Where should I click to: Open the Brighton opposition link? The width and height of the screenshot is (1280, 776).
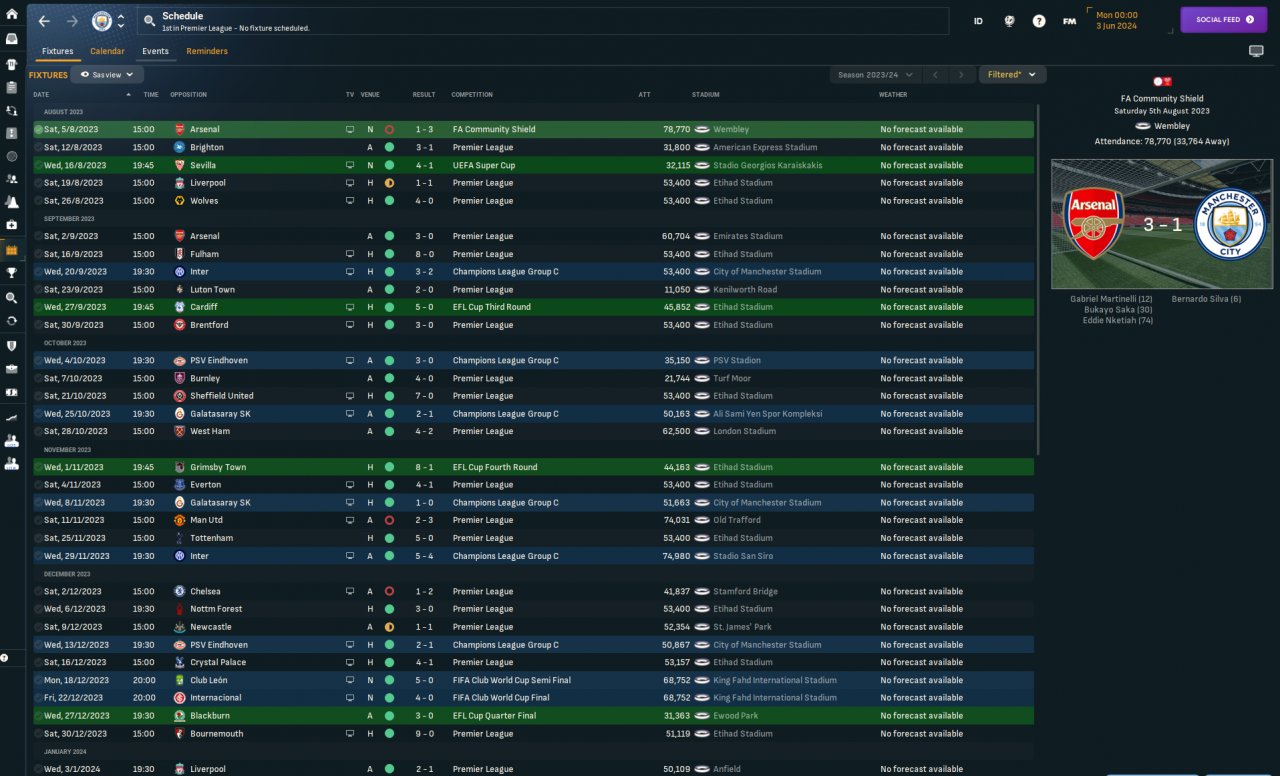pos(207,147)
